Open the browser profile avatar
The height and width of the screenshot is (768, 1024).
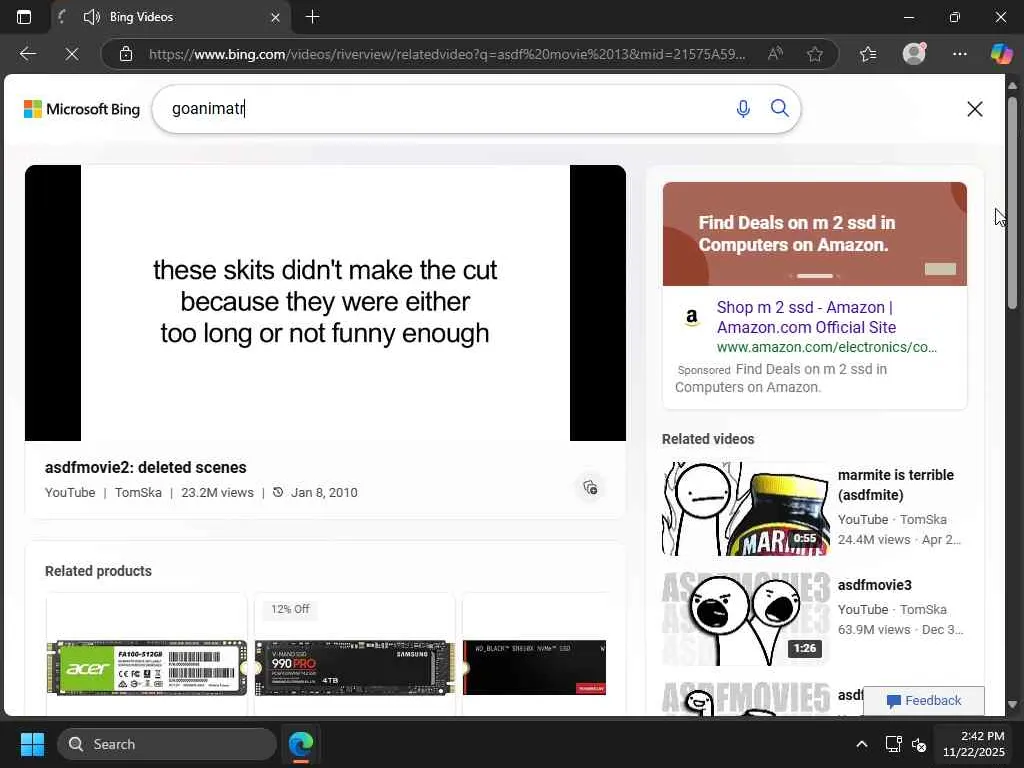(x=914, y=54)
